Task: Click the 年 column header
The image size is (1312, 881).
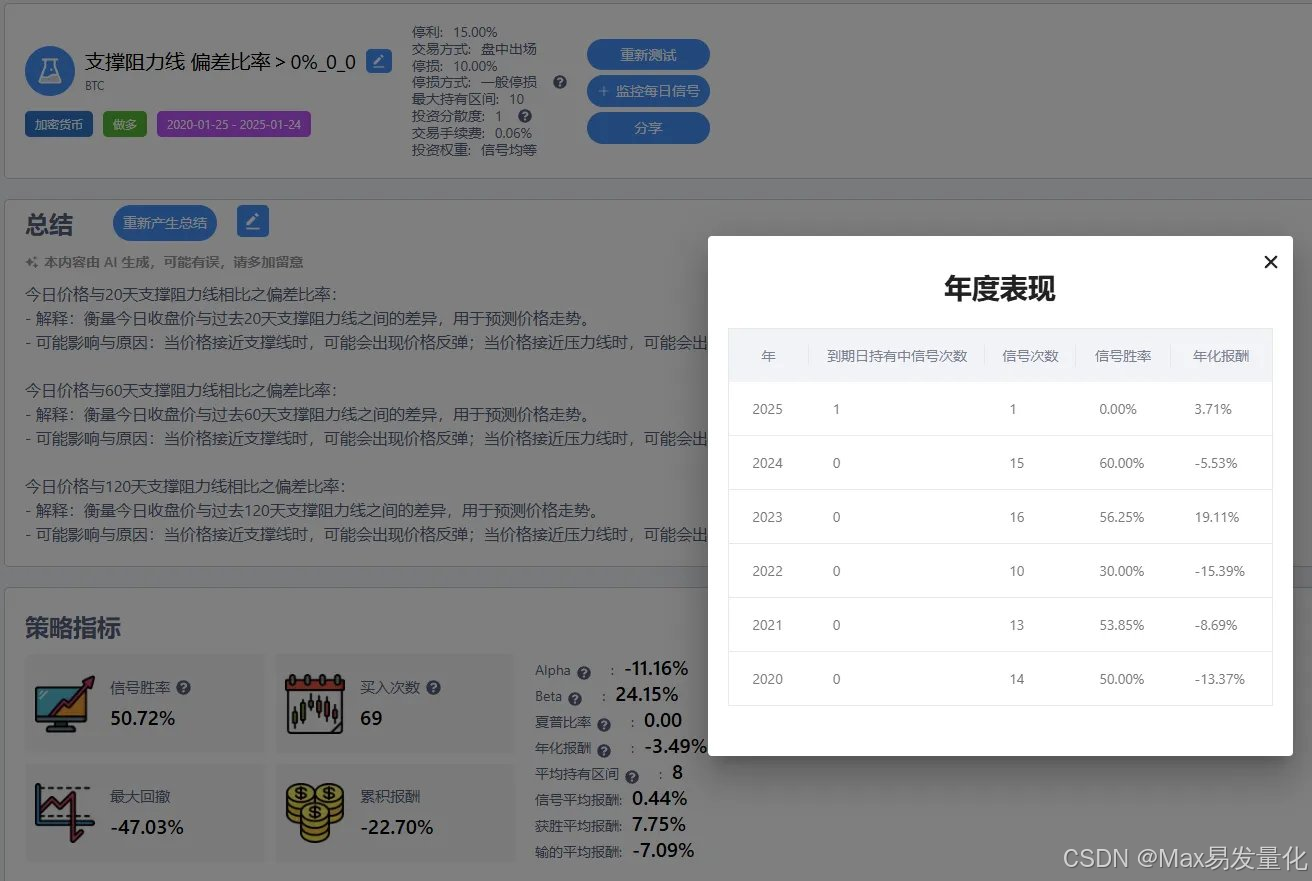Action: [768, 355]
